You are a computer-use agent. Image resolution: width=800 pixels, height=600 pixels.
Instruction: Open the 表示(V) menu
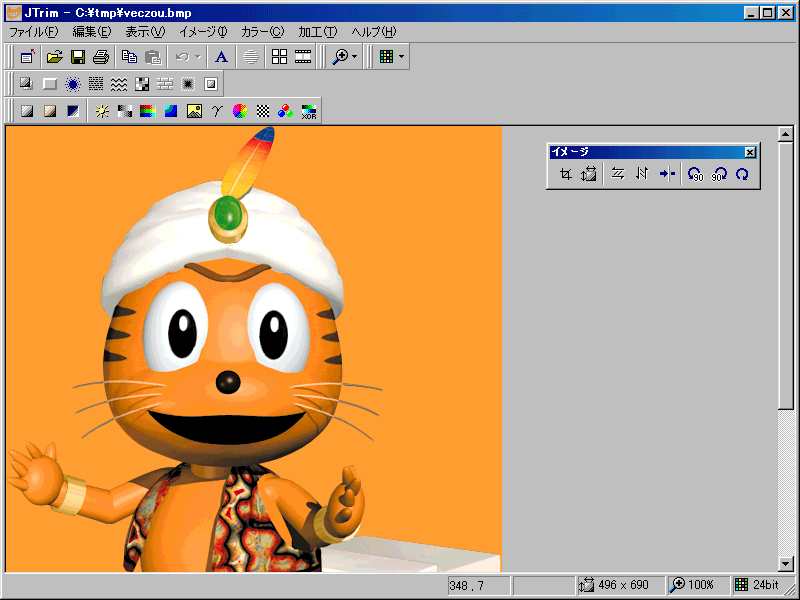145,32
